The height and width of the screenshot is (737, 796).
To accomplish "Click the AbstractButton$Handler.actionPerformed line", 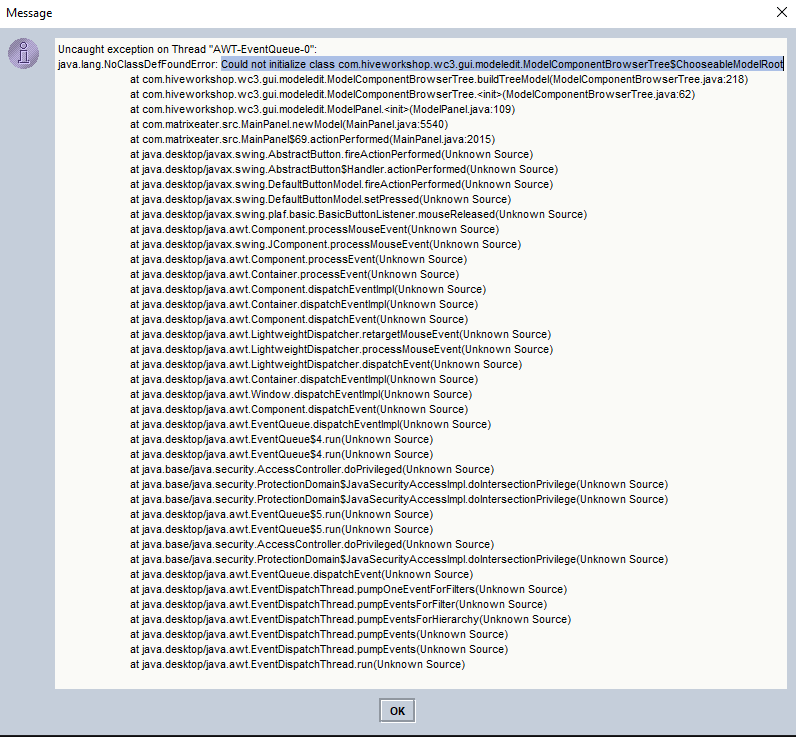I will coord(344,169).
